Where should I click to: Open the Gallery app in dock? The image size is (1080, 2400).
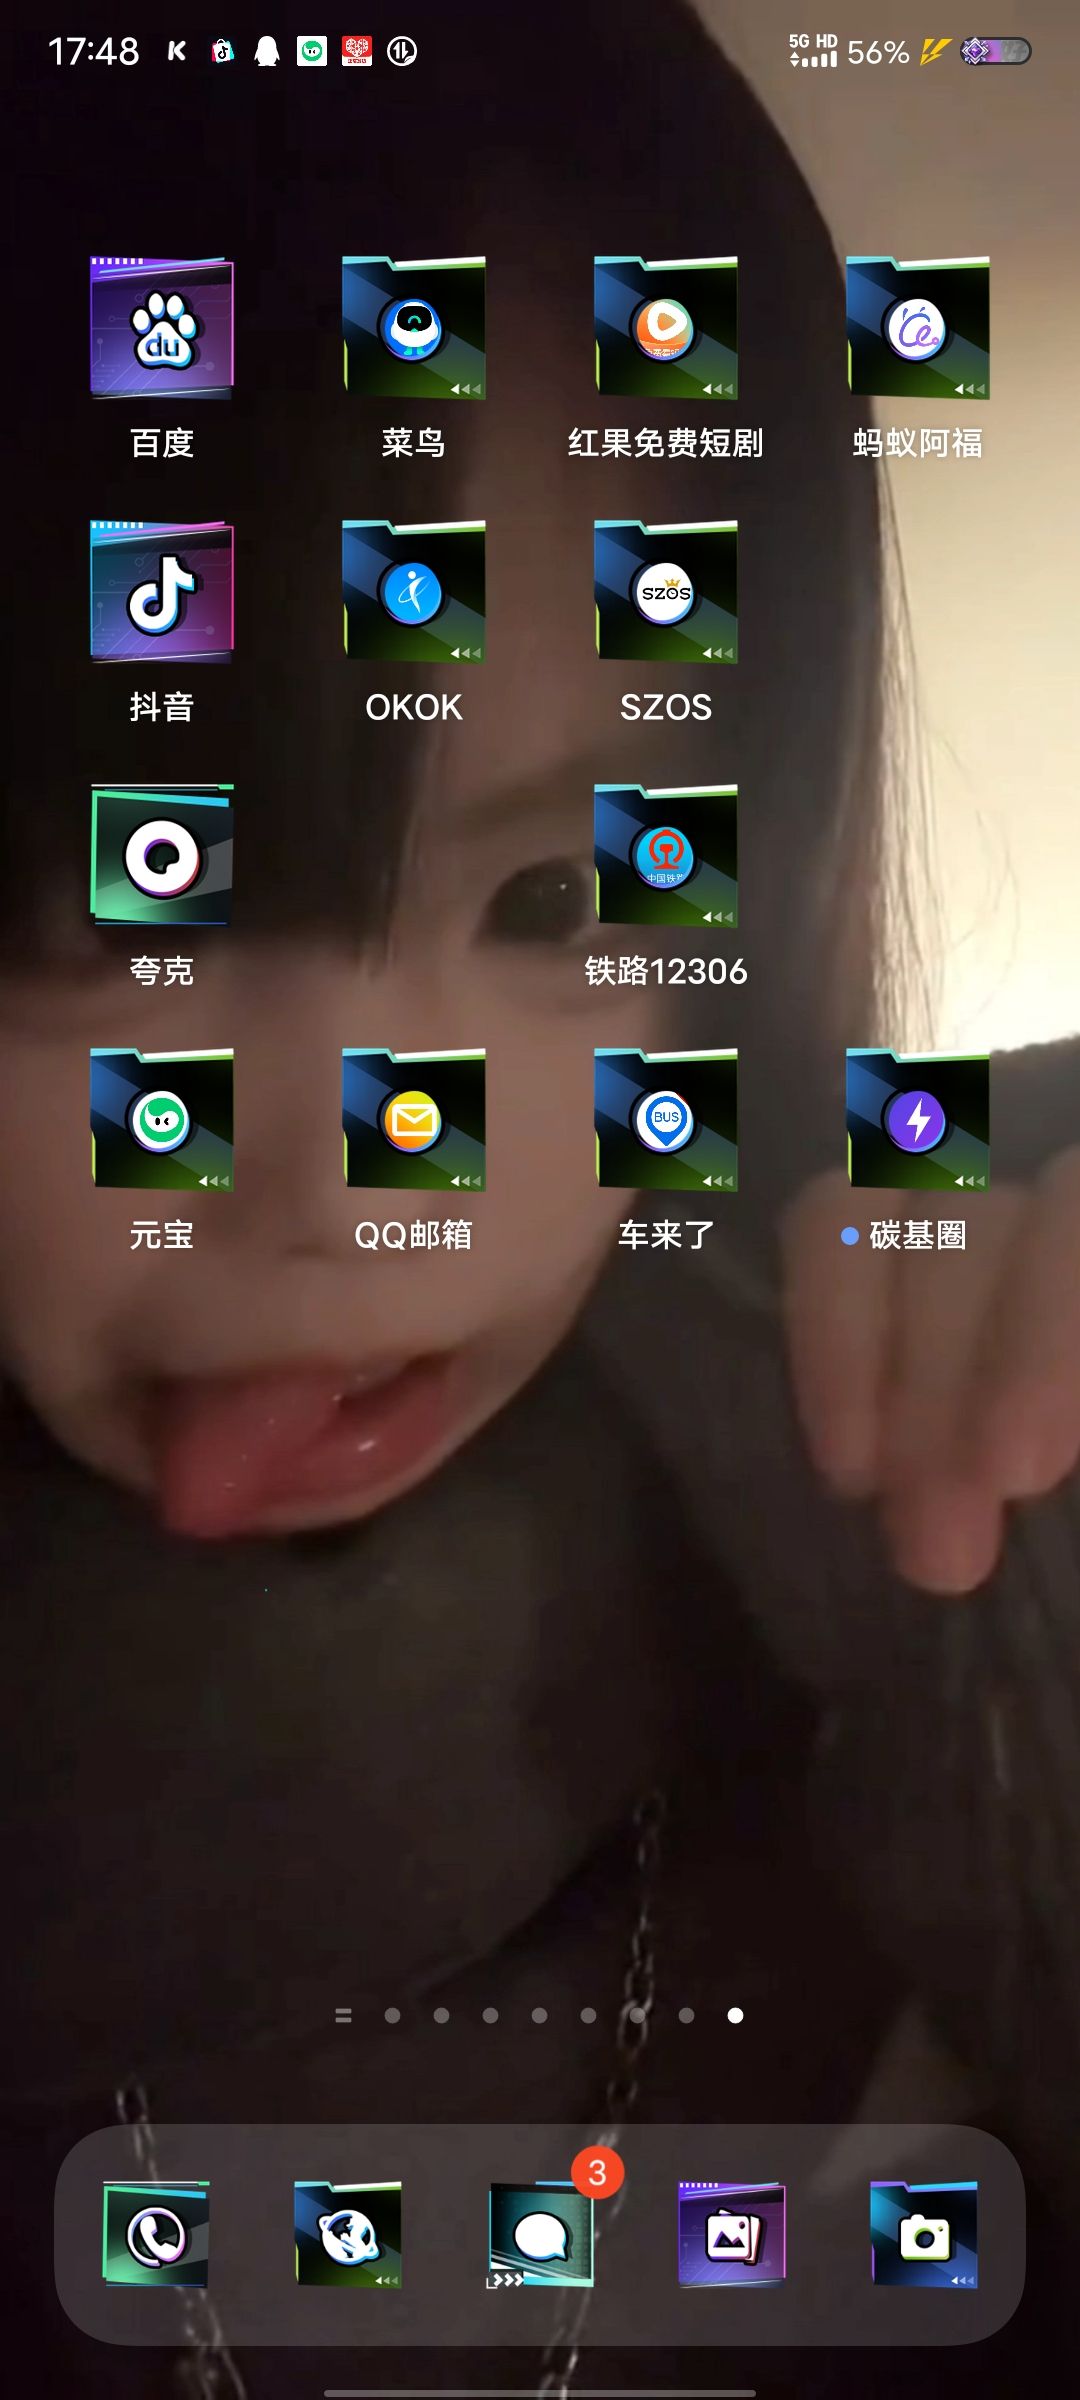coord(732,2235)
